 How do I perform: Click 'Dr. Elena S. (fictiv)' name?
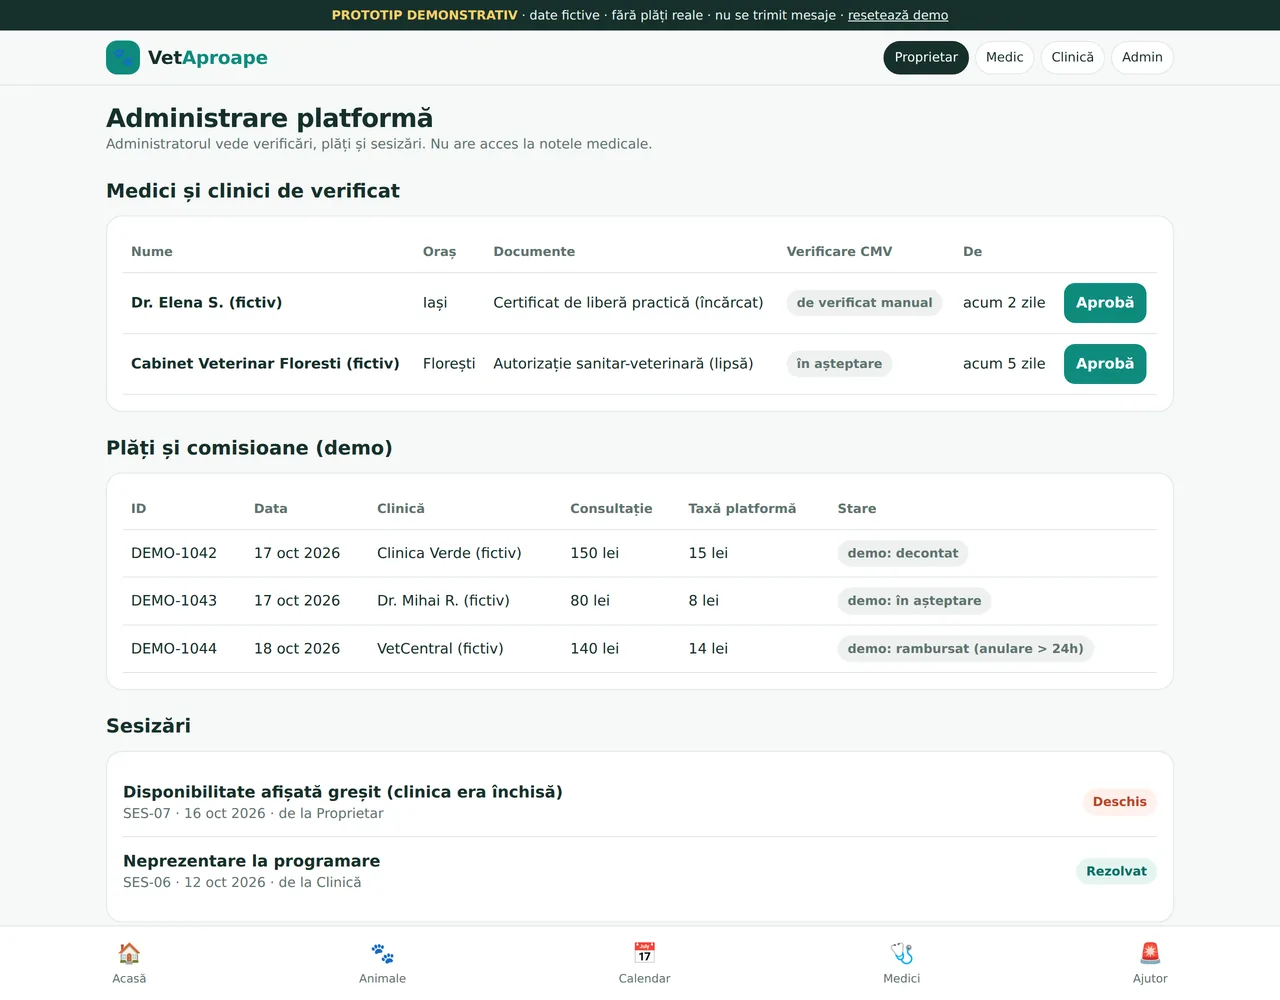pyautogui.click(x=207, y=303)
